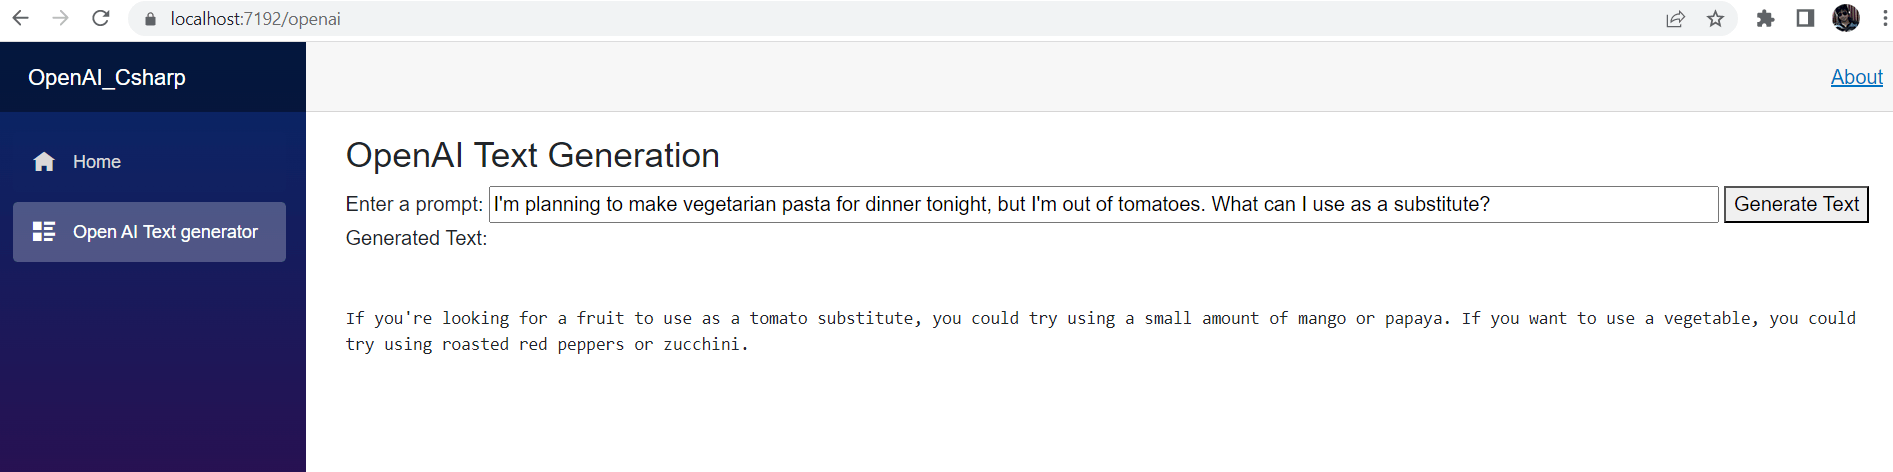Click the Home house icon in sidebar
Image resolution: width=1893 pixels, height=472 pixels.
[44, 162]
